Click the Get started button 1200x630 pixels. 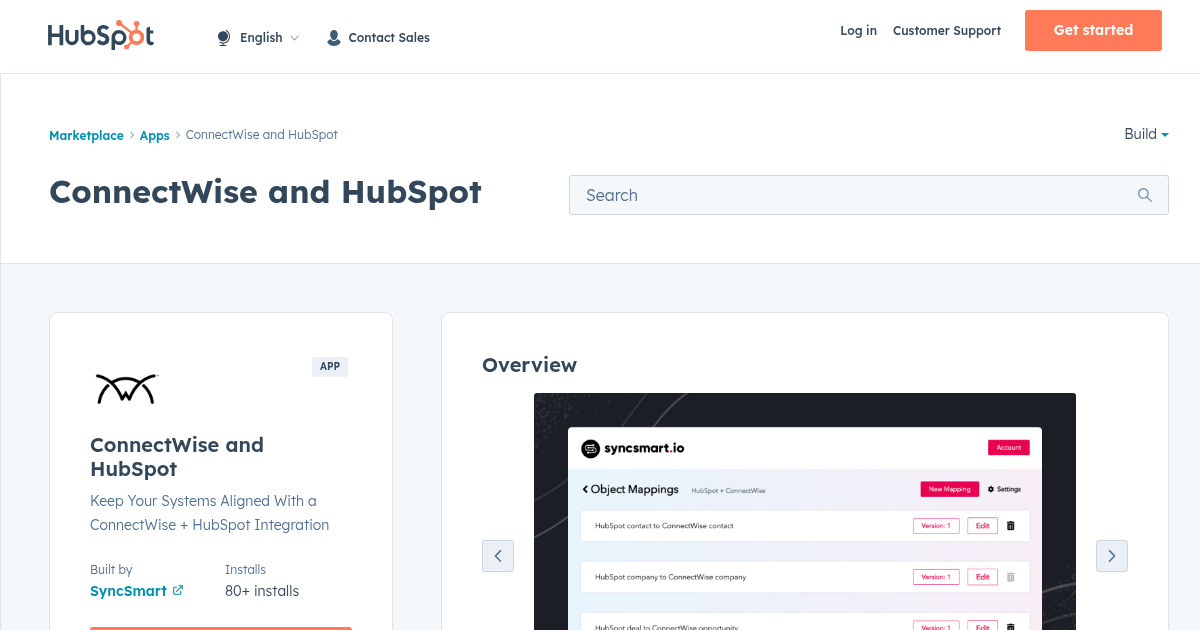coord(1092,30)
